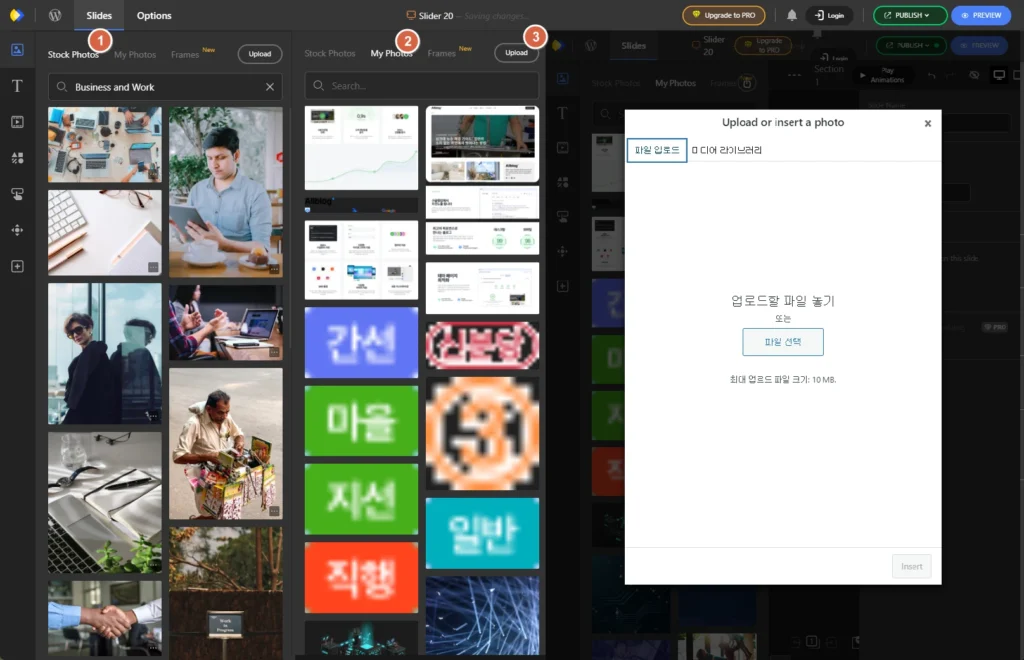Viewport: 1024px width, 660px height.
Task: Select the Text (T) tool in the bright sidebar
Action: click(x=18, y=86)
